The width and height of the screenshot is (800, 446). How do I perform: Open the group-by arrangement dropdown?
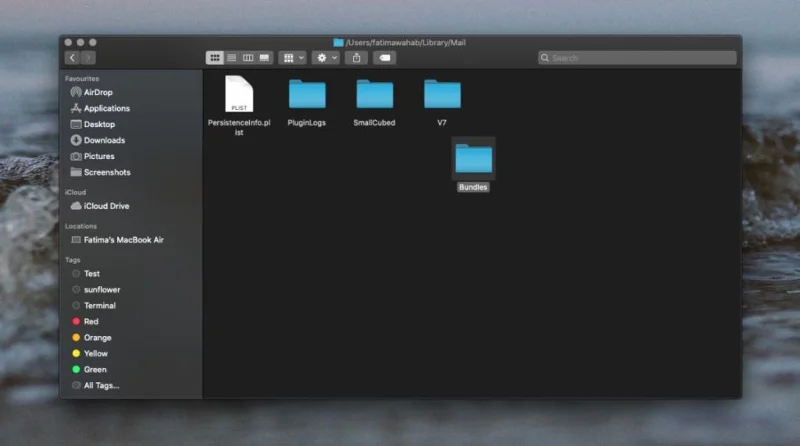[292, 58]
